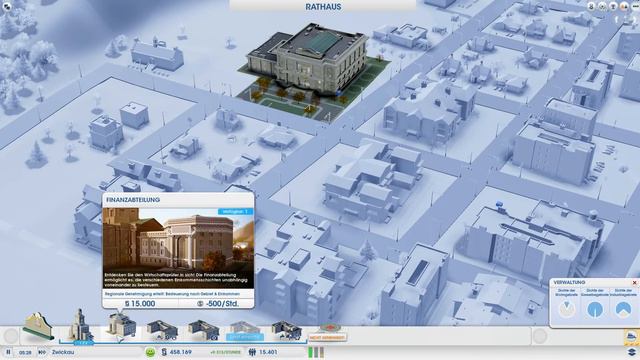Open the achievements trophy icon
640x360 pixels.
(x=613, y=6)
